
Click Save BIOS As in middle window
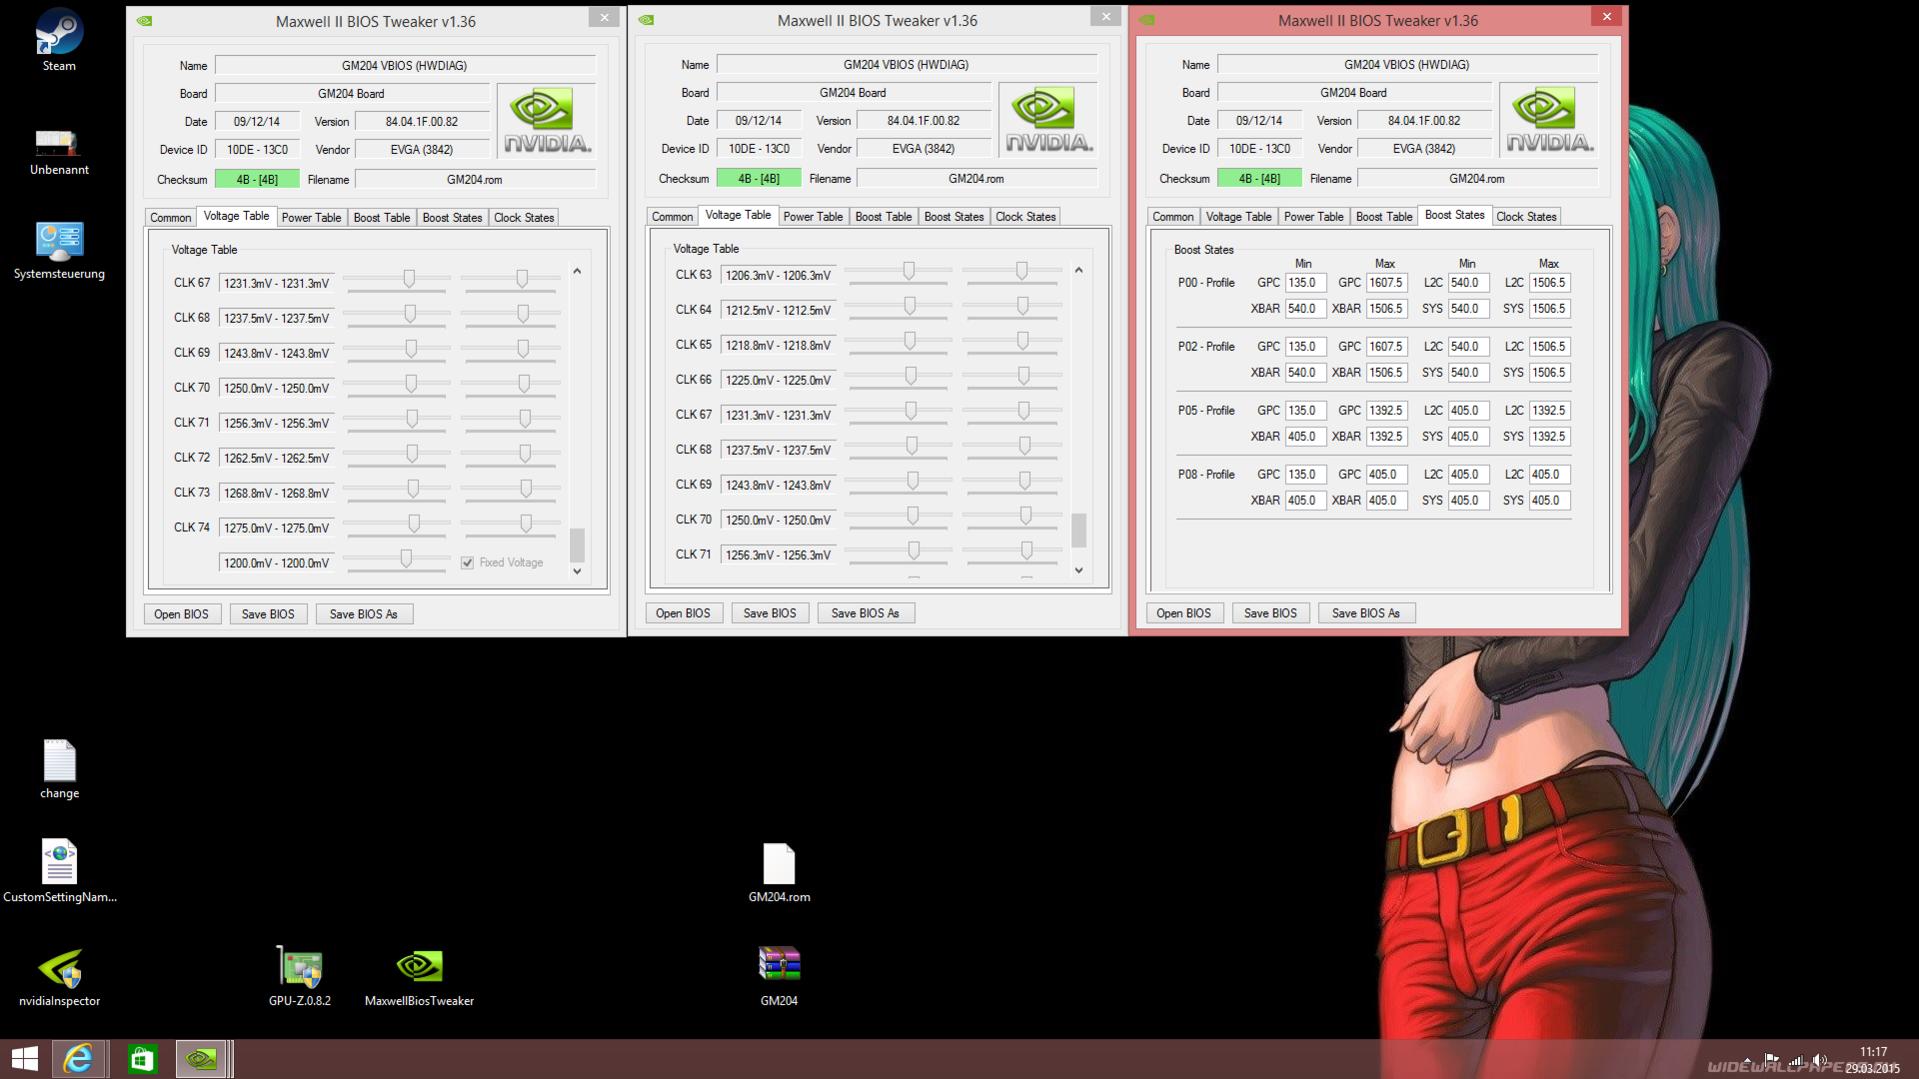click(x=865, y=613)
